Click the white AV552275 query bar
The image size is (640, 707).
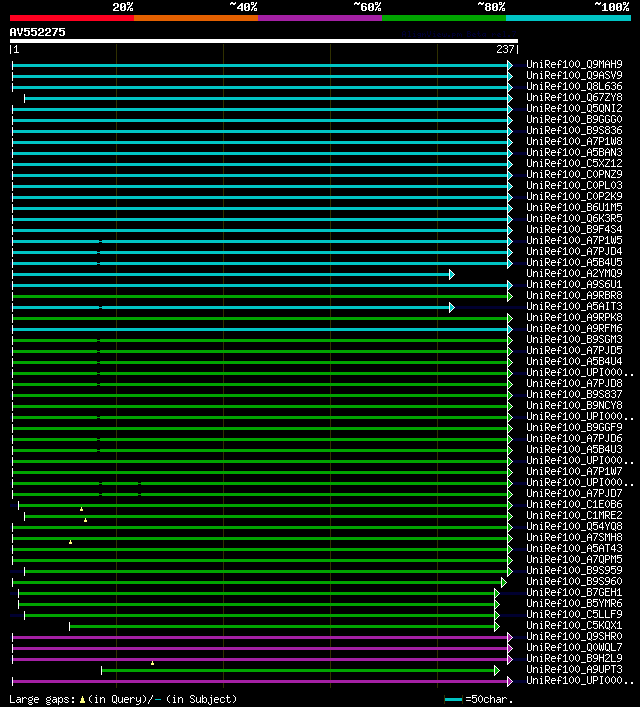point(264,41)
